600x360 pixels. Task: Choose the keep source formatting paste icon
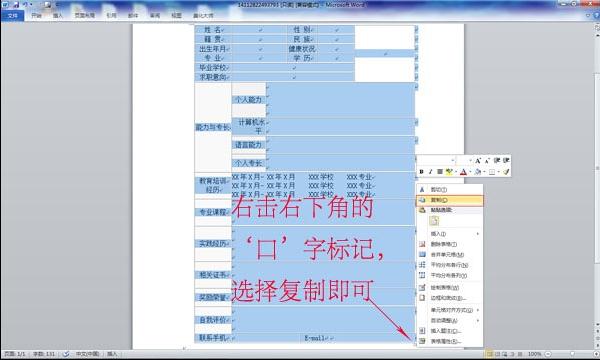point(434,221)
